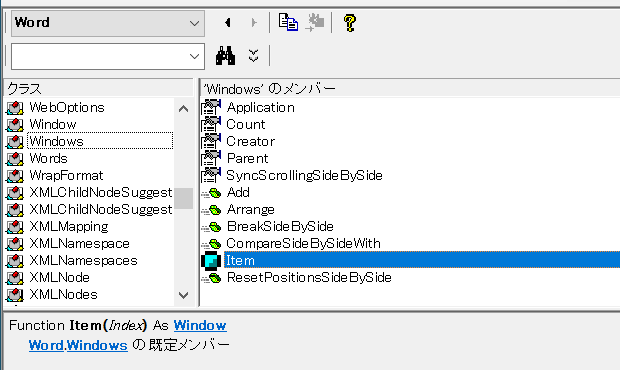
Task: Select the CompareSideBySideWith method
Action: coord(303,243)
